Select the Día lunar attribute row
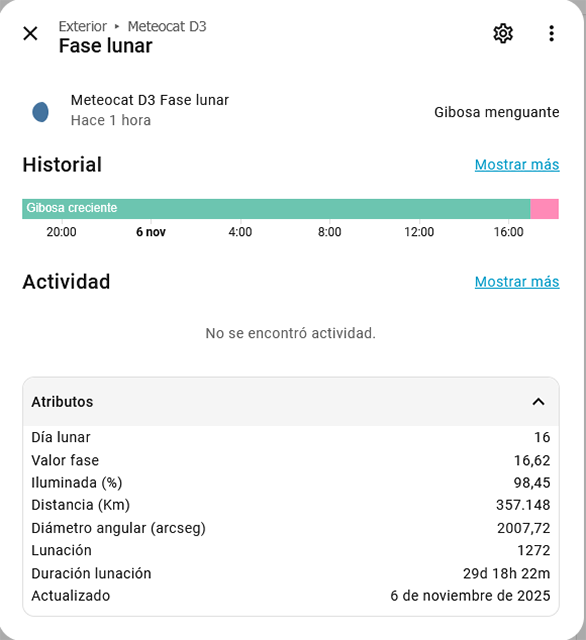The image size is (586, 640). click(291, 437)
